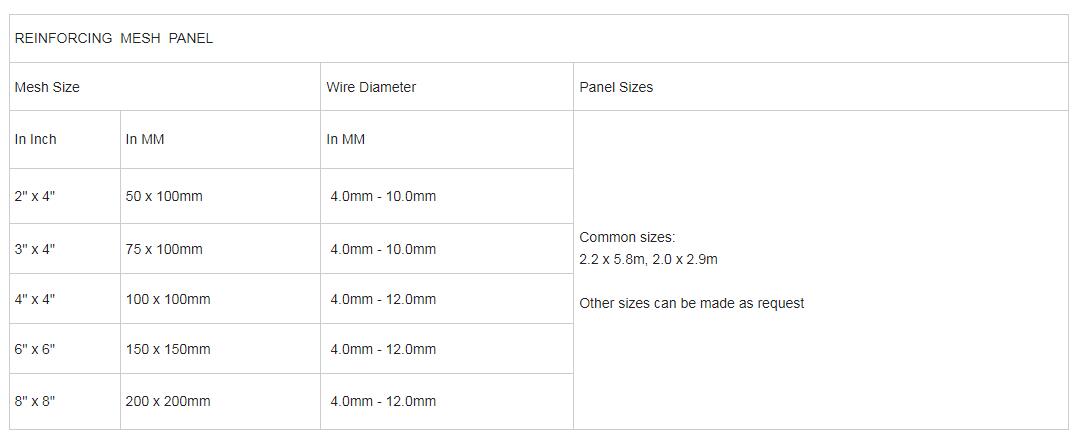
Task: Select the 8" x 8" inch cell
Action: pos(65,401)
